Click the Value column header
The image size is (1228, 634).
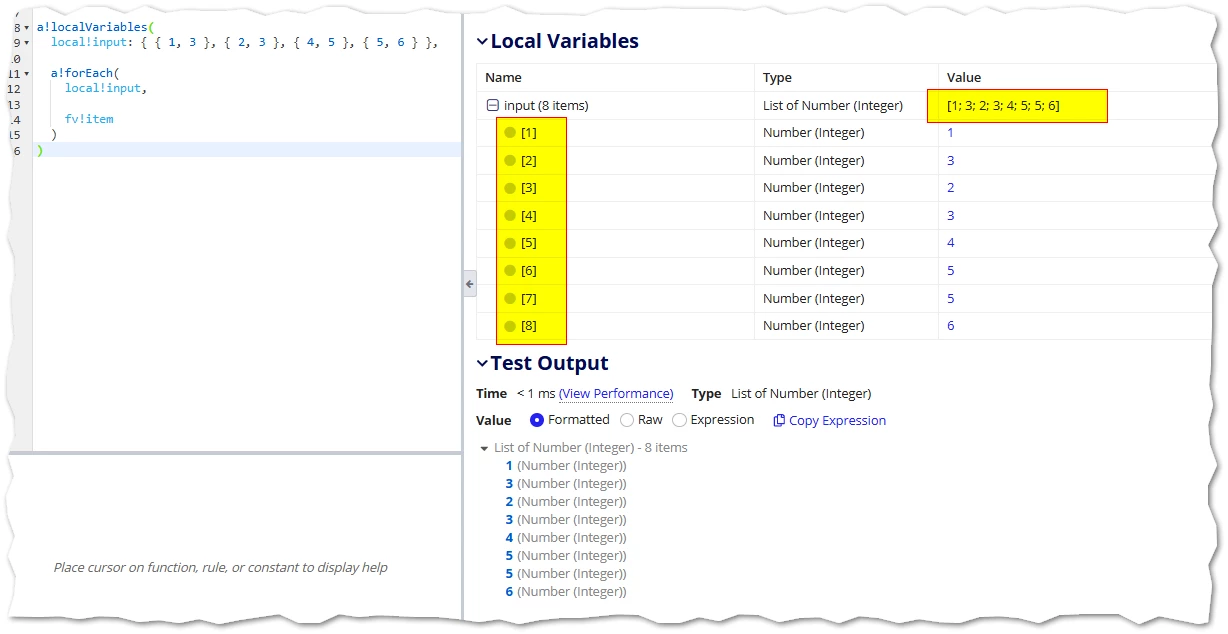pos(964,78)
